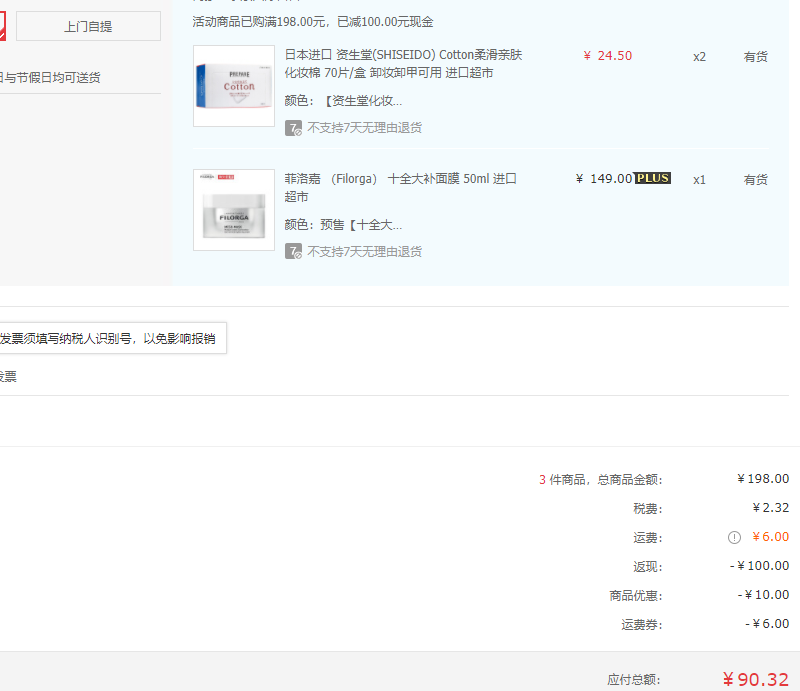This screenshot has height=691, width=800.
Task: Click the 7-day no-return icon under Shiseido item
Action: (x=293, y=128)
